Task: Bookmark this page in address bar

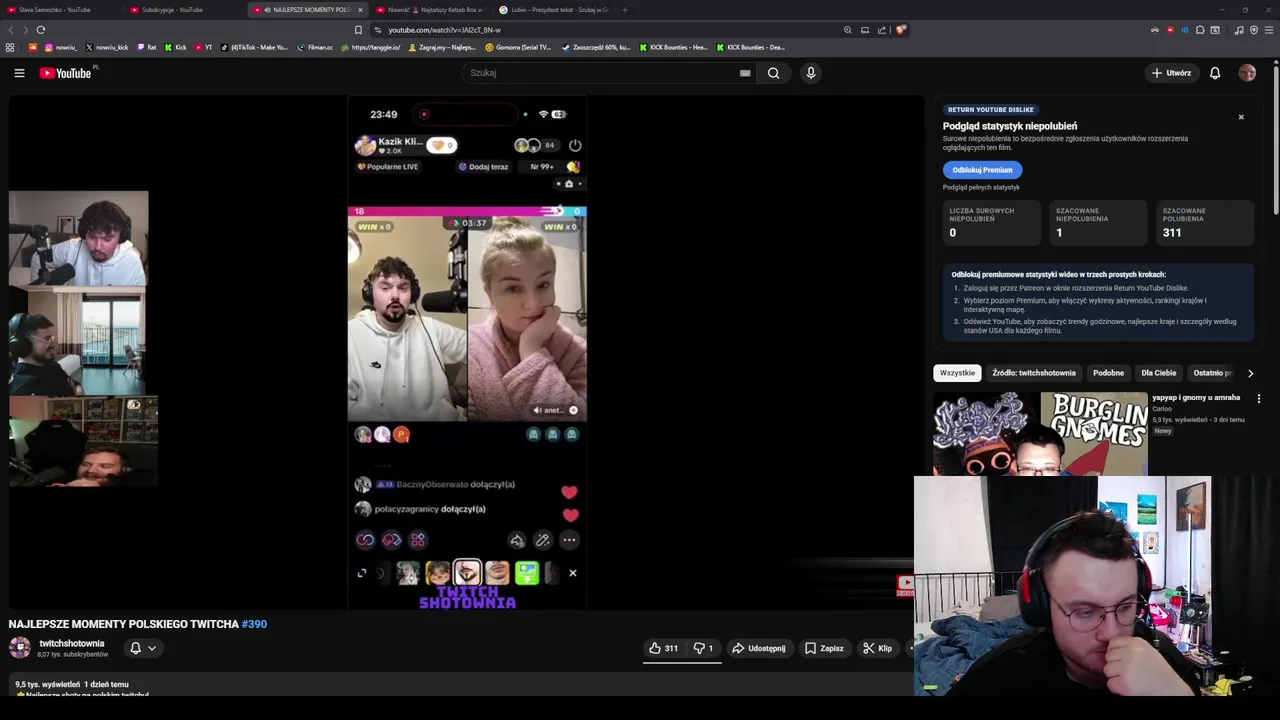Action: 358,30
